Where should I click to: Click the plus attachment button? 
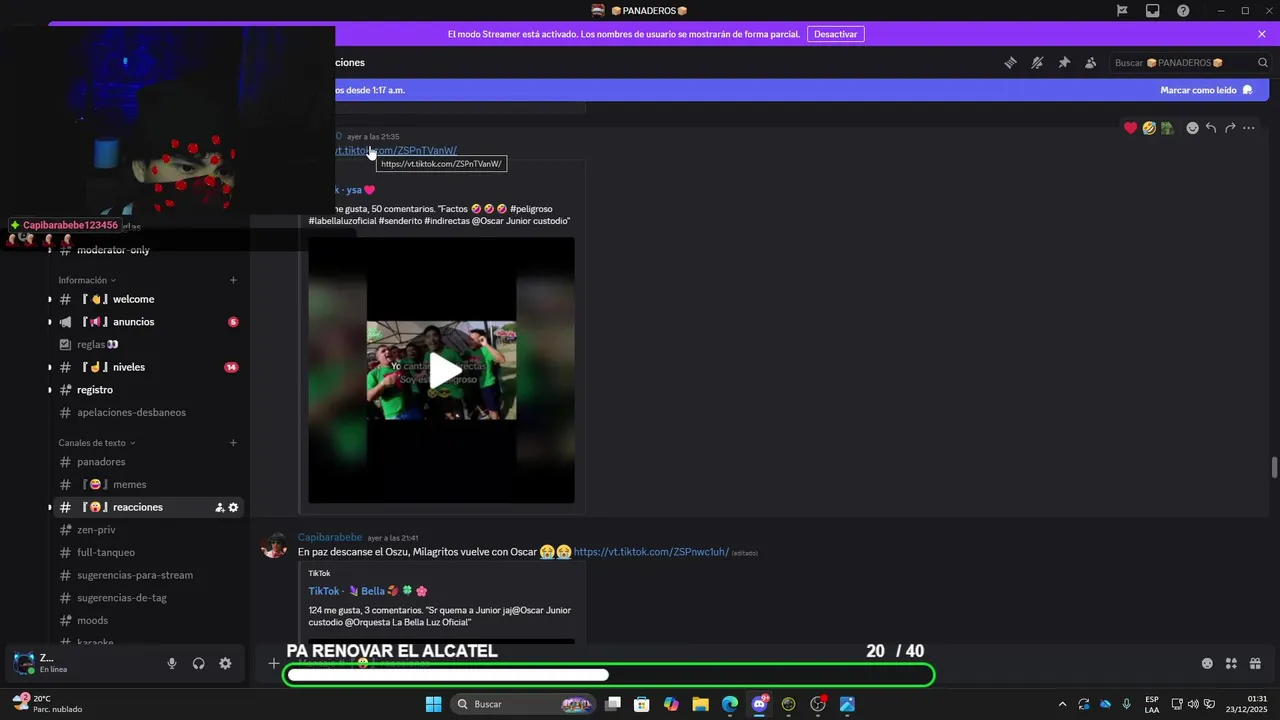(x=273, y=663)
